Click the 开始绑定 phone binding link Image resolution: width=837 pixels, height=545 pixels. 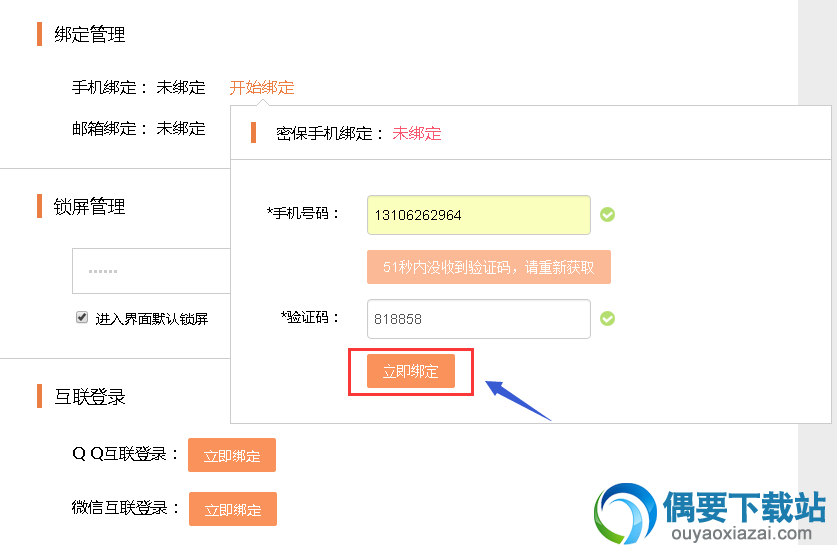[x=262, y=88]
